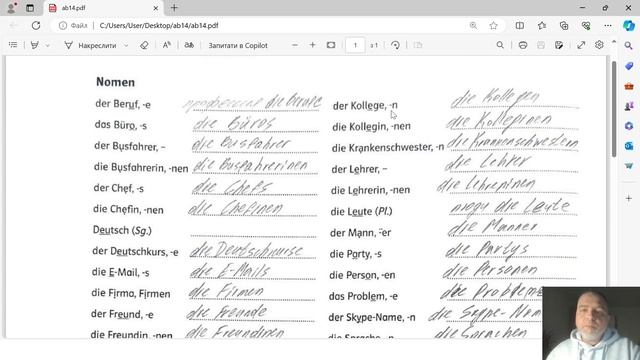Image resolution: width=640 pixels, height=360 pixels.
Task: Click the page number input field
Action: click(355, 45)
